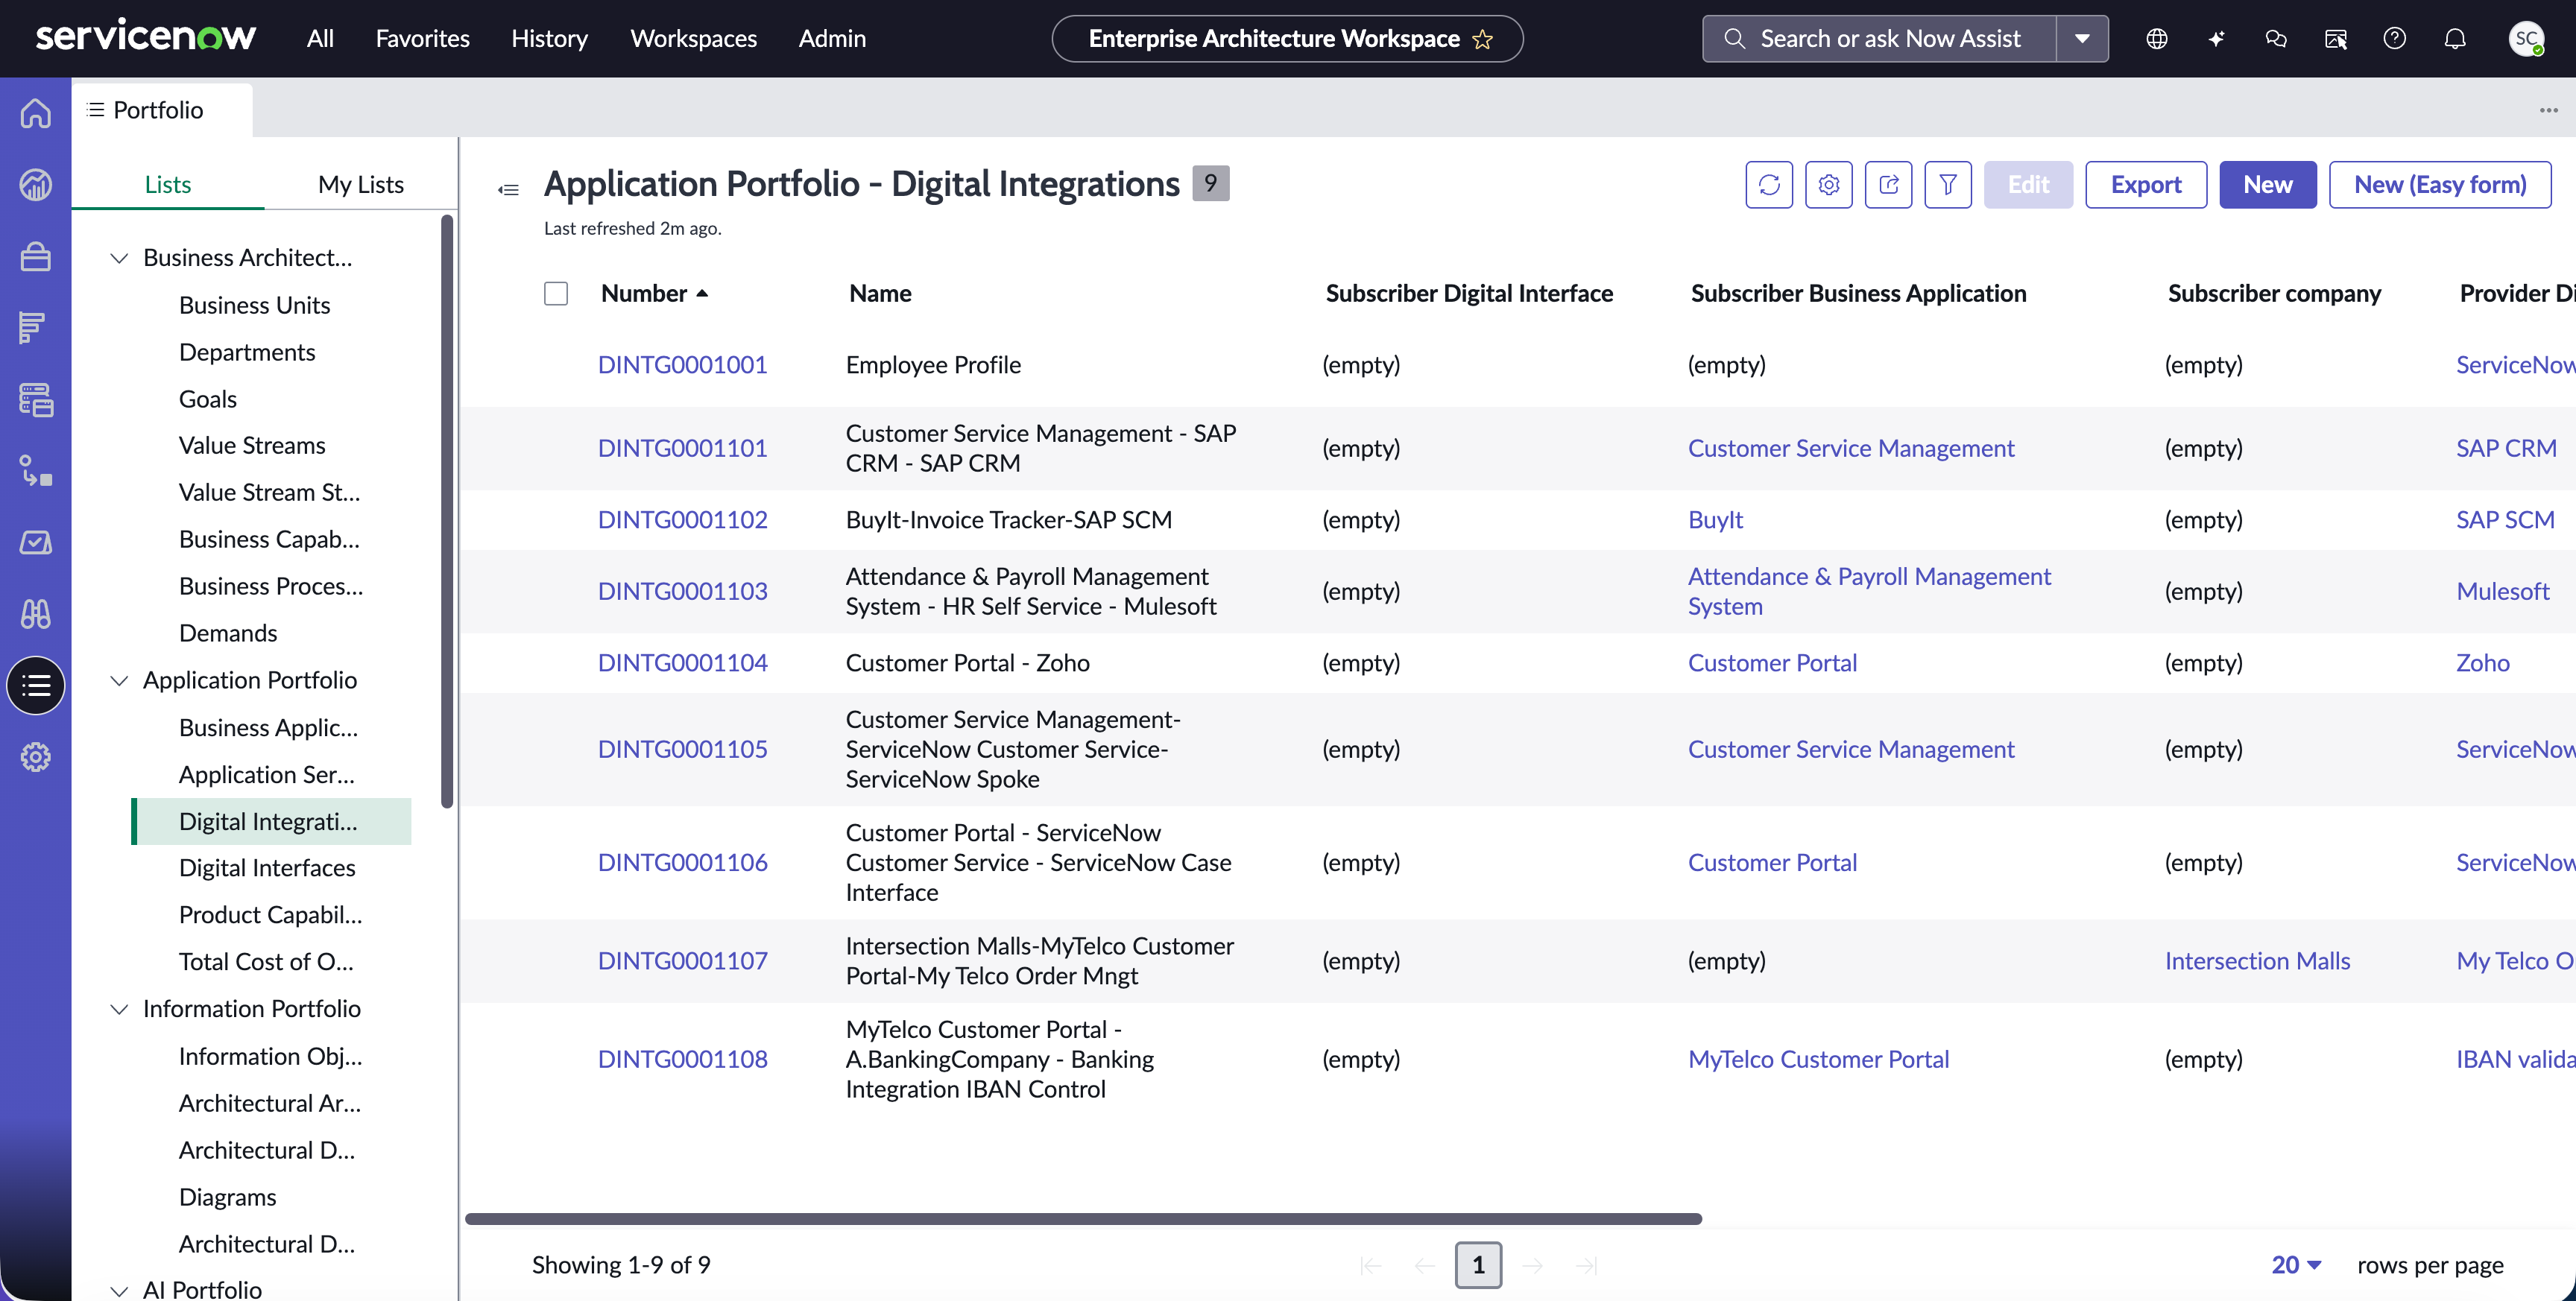2576x1301 pixels.
Task: Toggle the select-all rows checkbox
Action: tap(556, 293)
